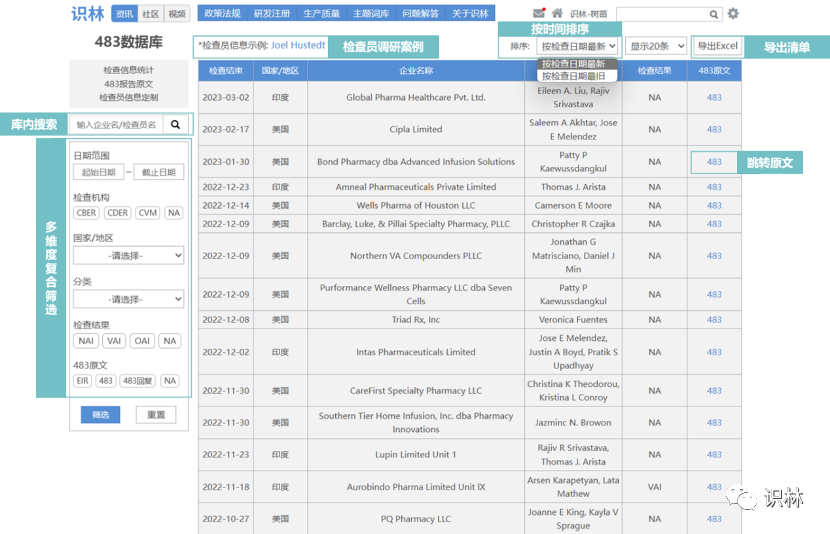Toggle CDER inspection agency filter
The width and height of the screenshot is (830, 534).
[118, 213]
